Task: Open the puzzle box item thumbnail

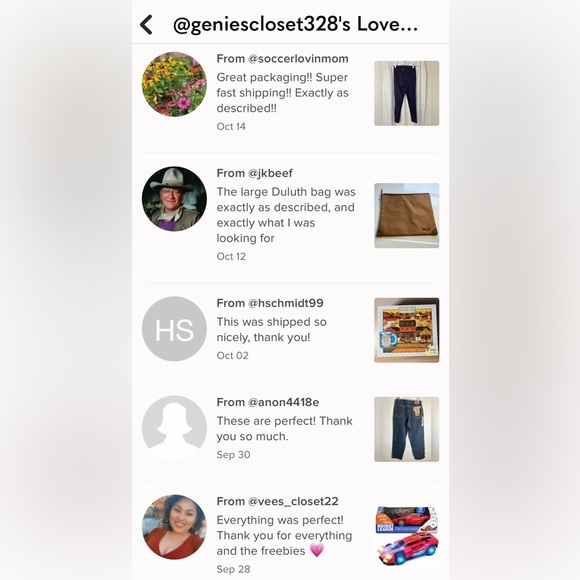Action: (407, 330)
